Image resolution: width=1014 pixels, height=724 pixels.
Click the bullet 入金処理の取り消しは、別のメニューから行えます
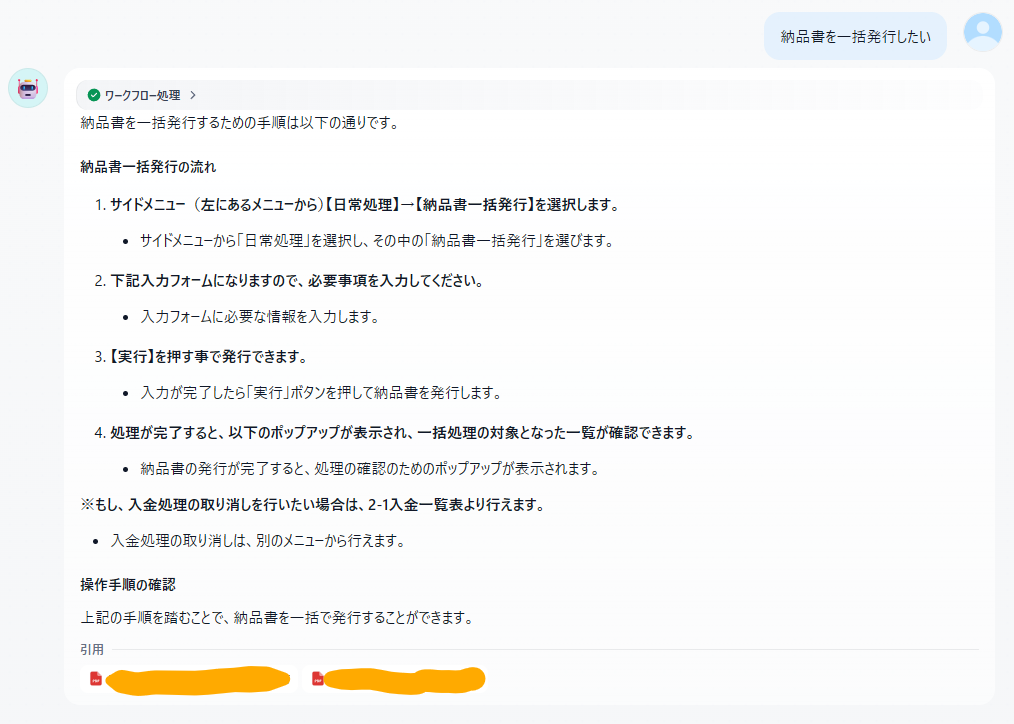point(258,540)
